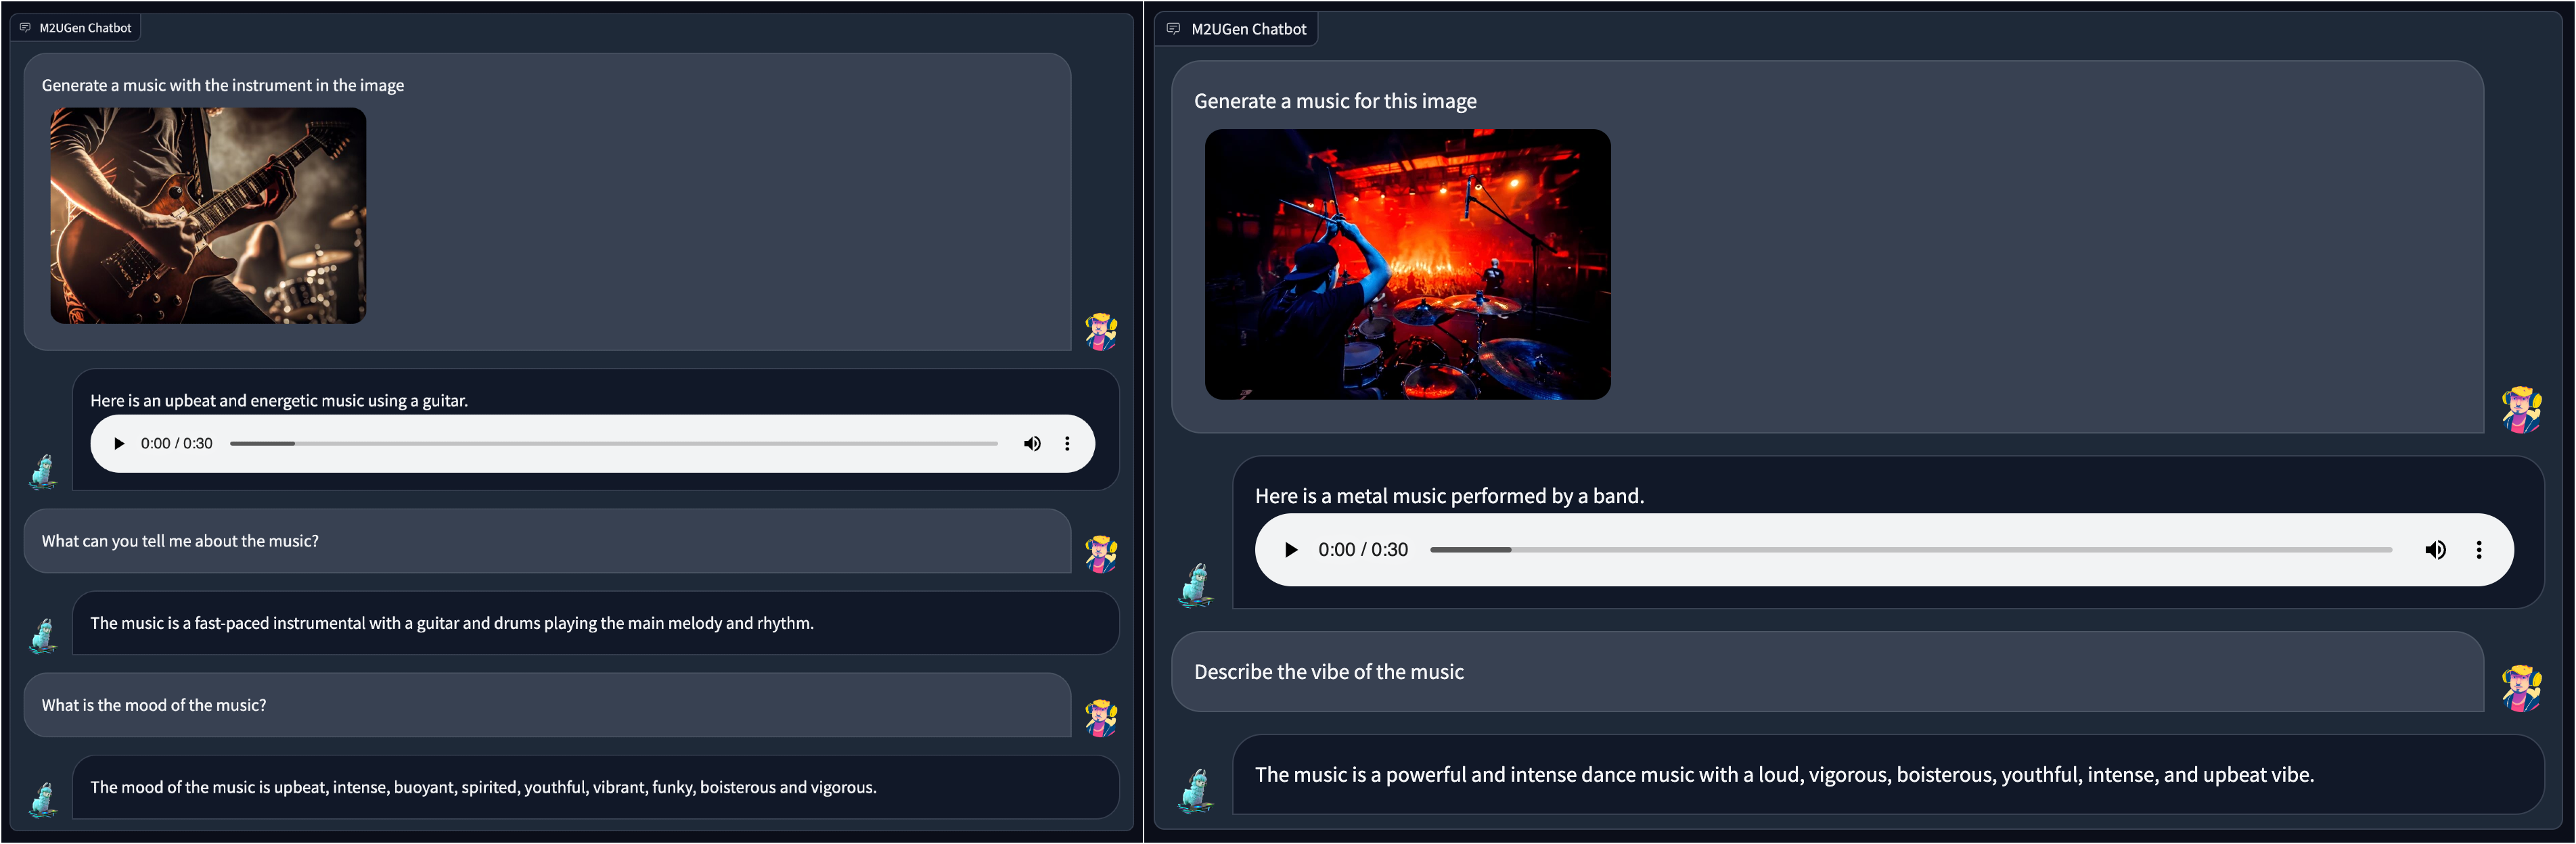
Task: Mute the guitar music audio player
Action: [x=1032, y=444]
